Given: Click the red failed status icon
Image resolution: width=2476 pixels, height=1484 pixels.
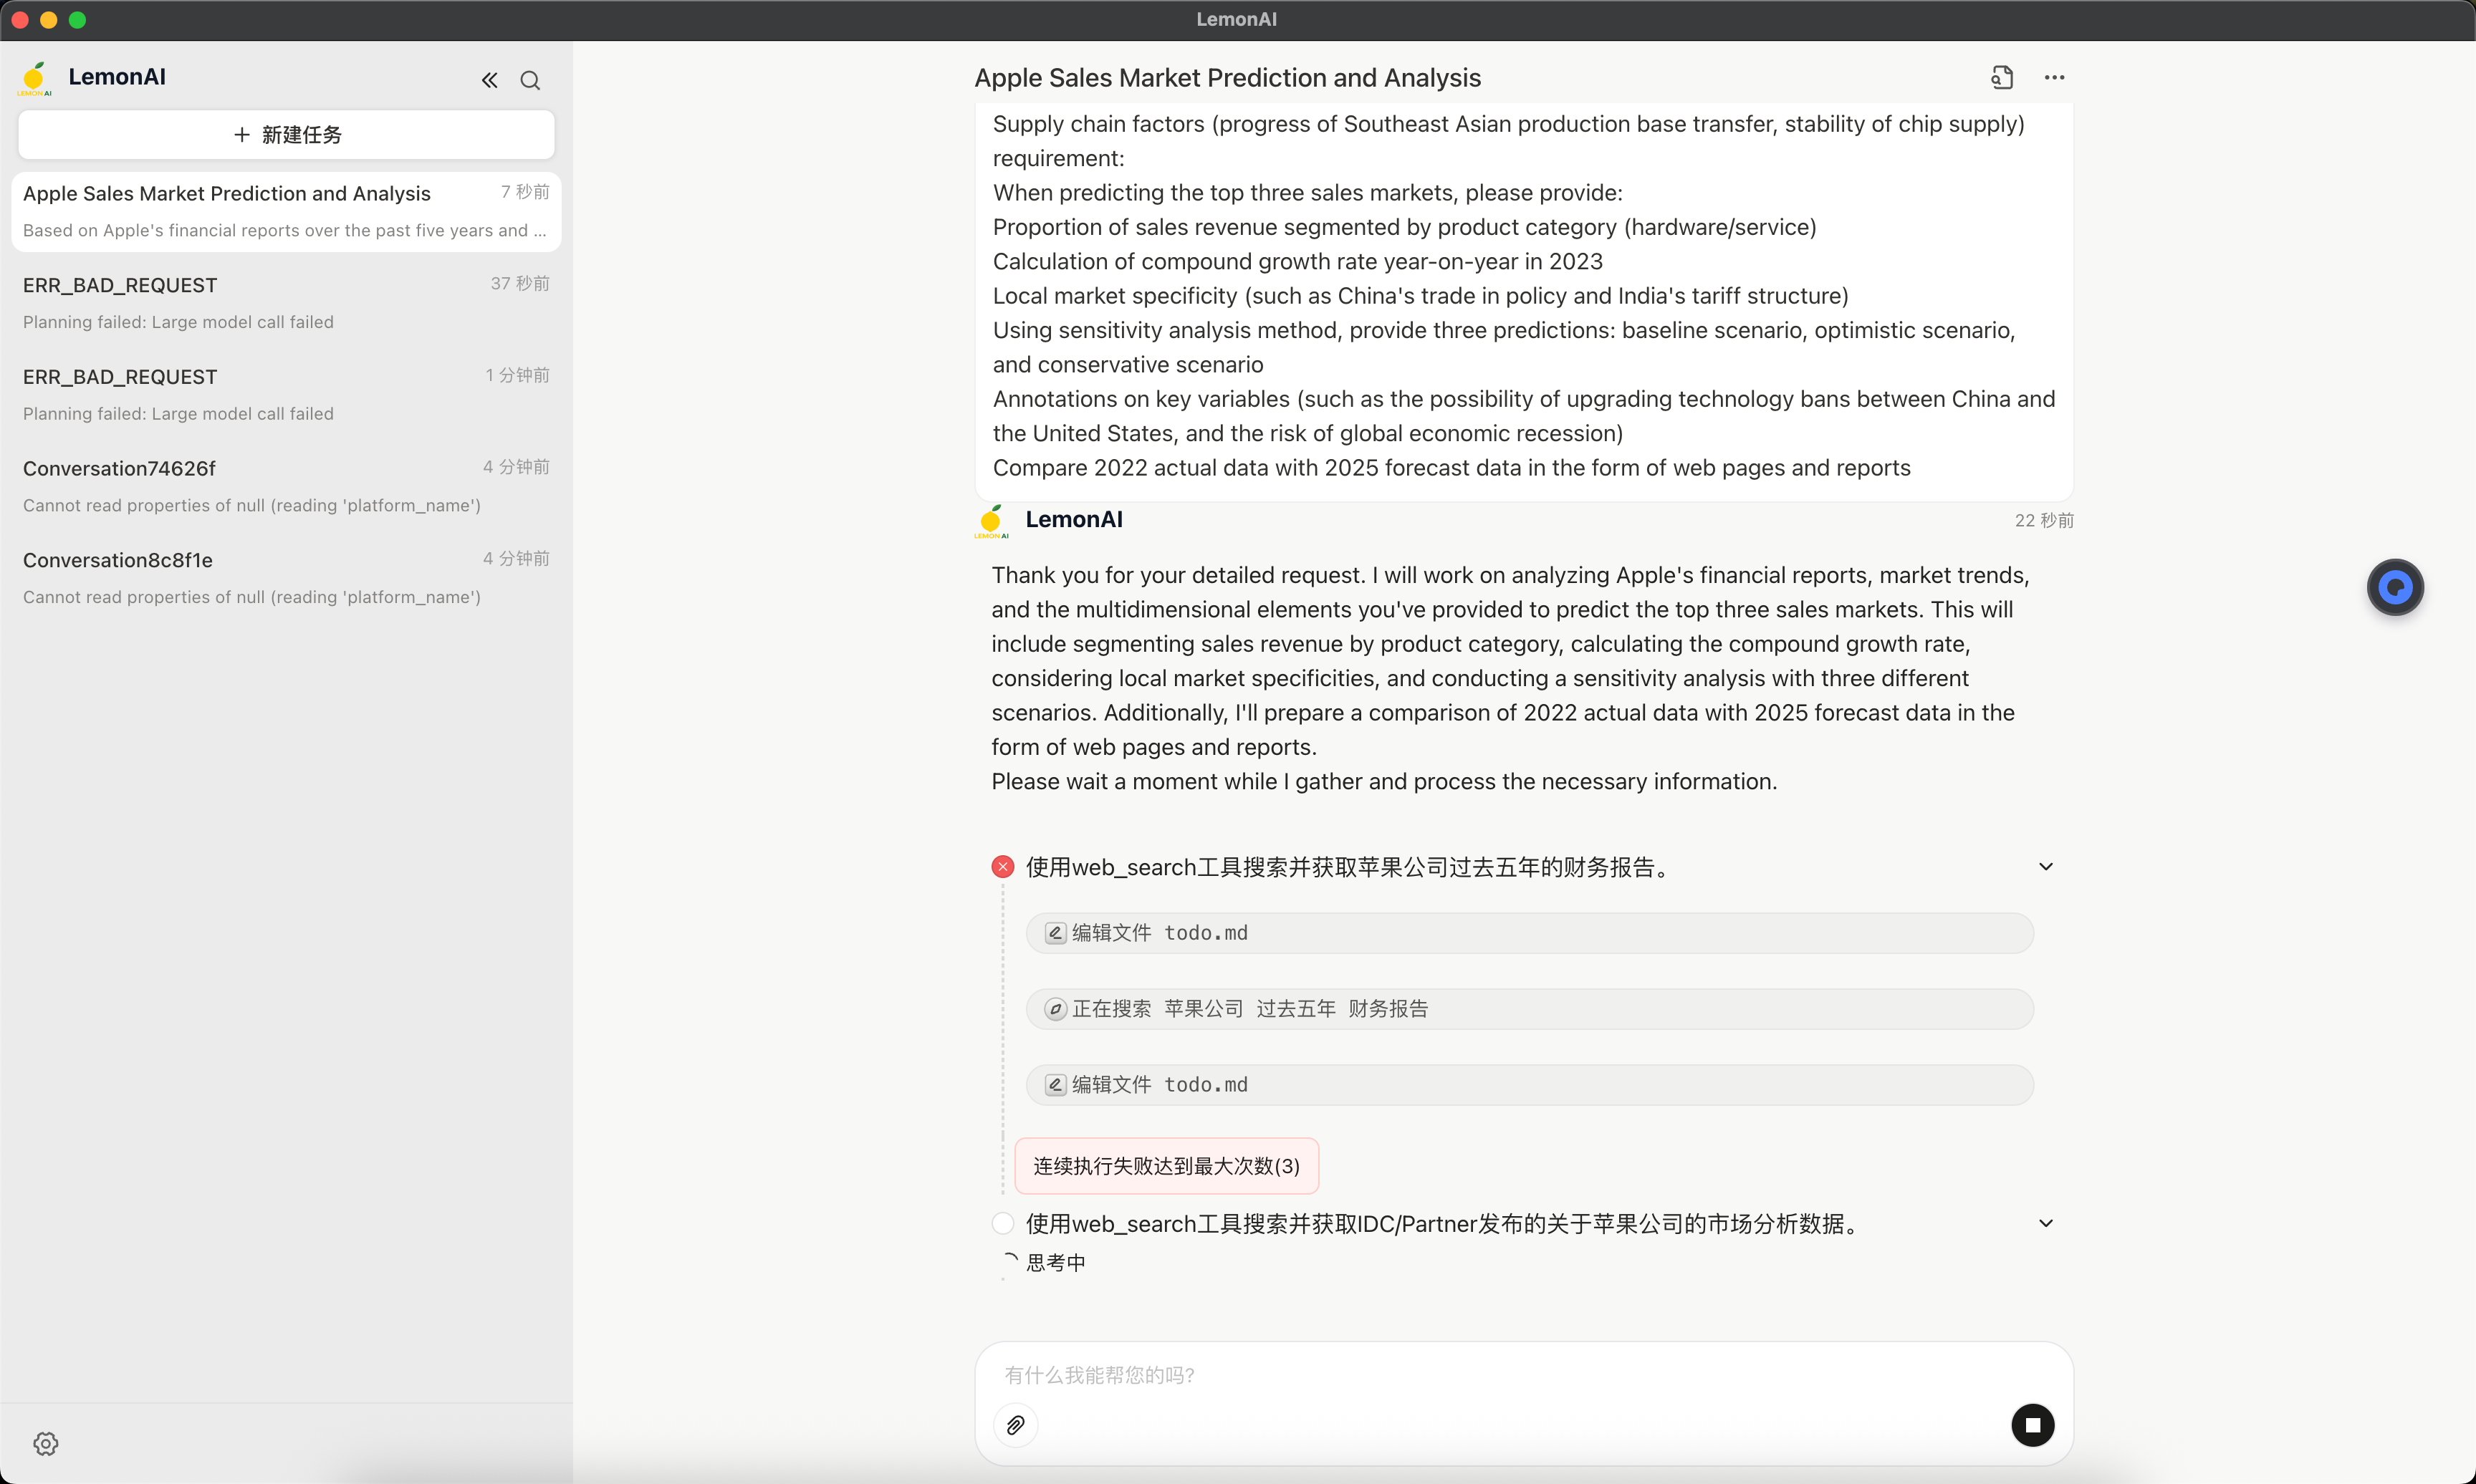Looking at the screenshot, I should [x=1003, y=867].
